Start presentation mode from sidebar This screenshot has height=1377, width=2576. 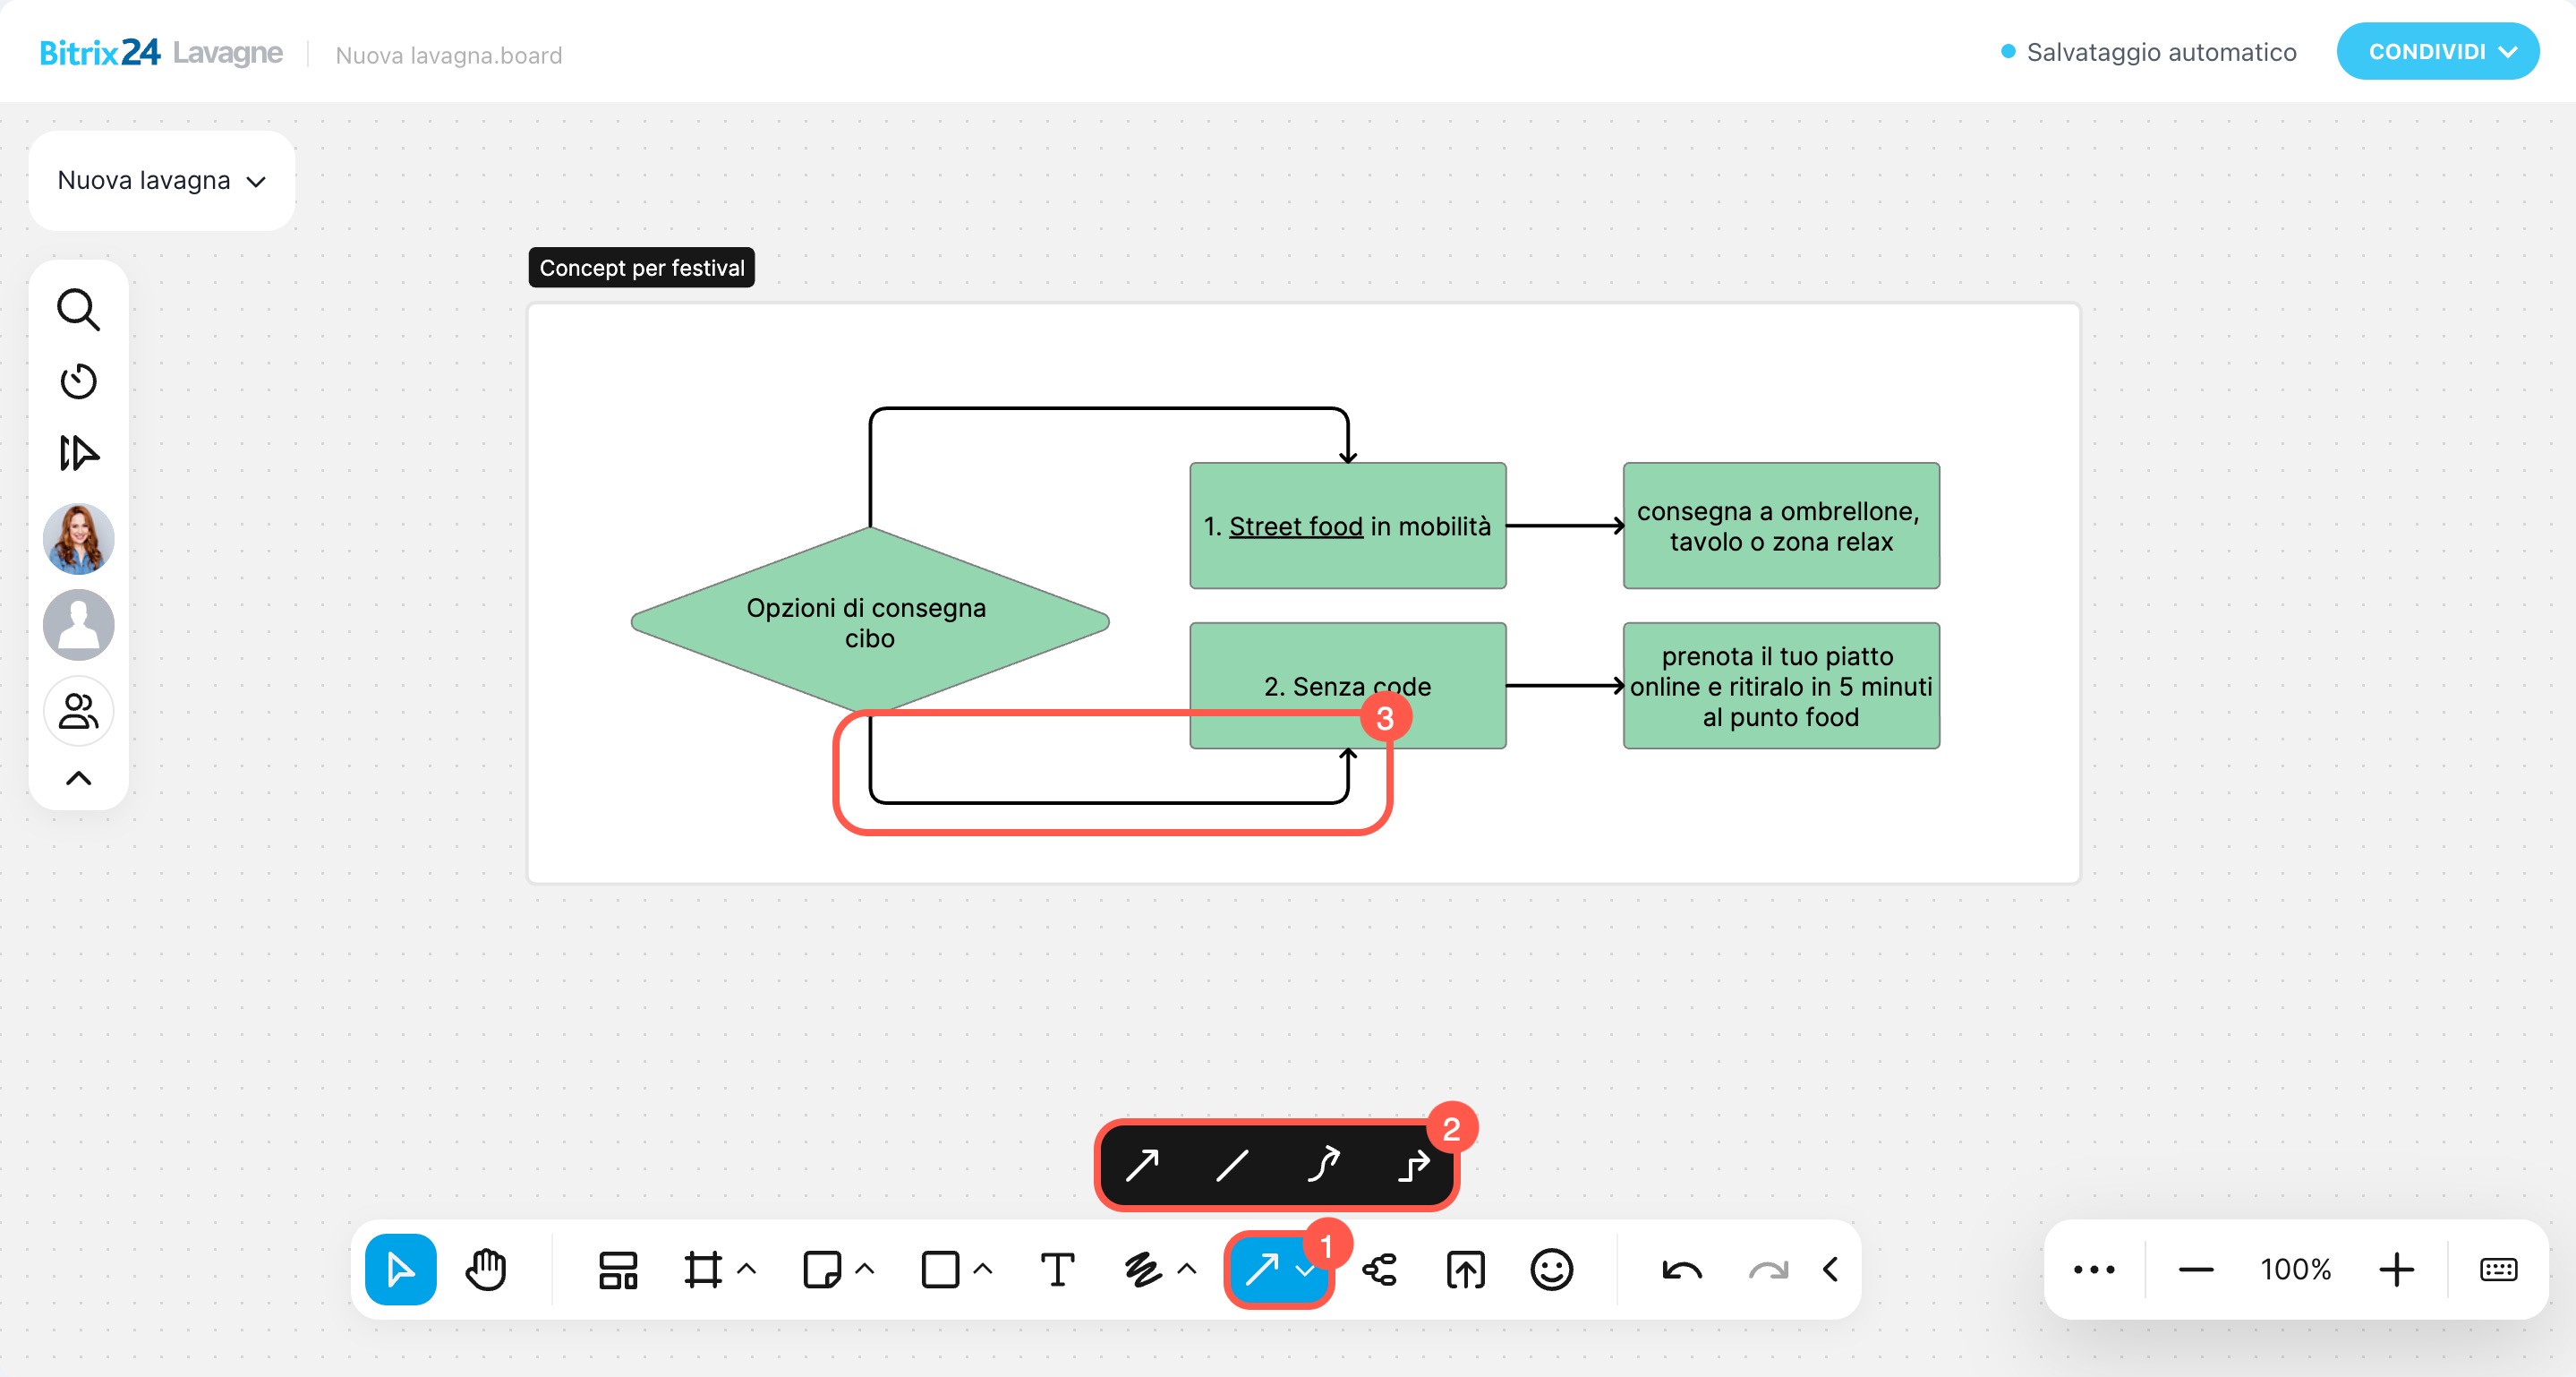click(x=78, y=453)
